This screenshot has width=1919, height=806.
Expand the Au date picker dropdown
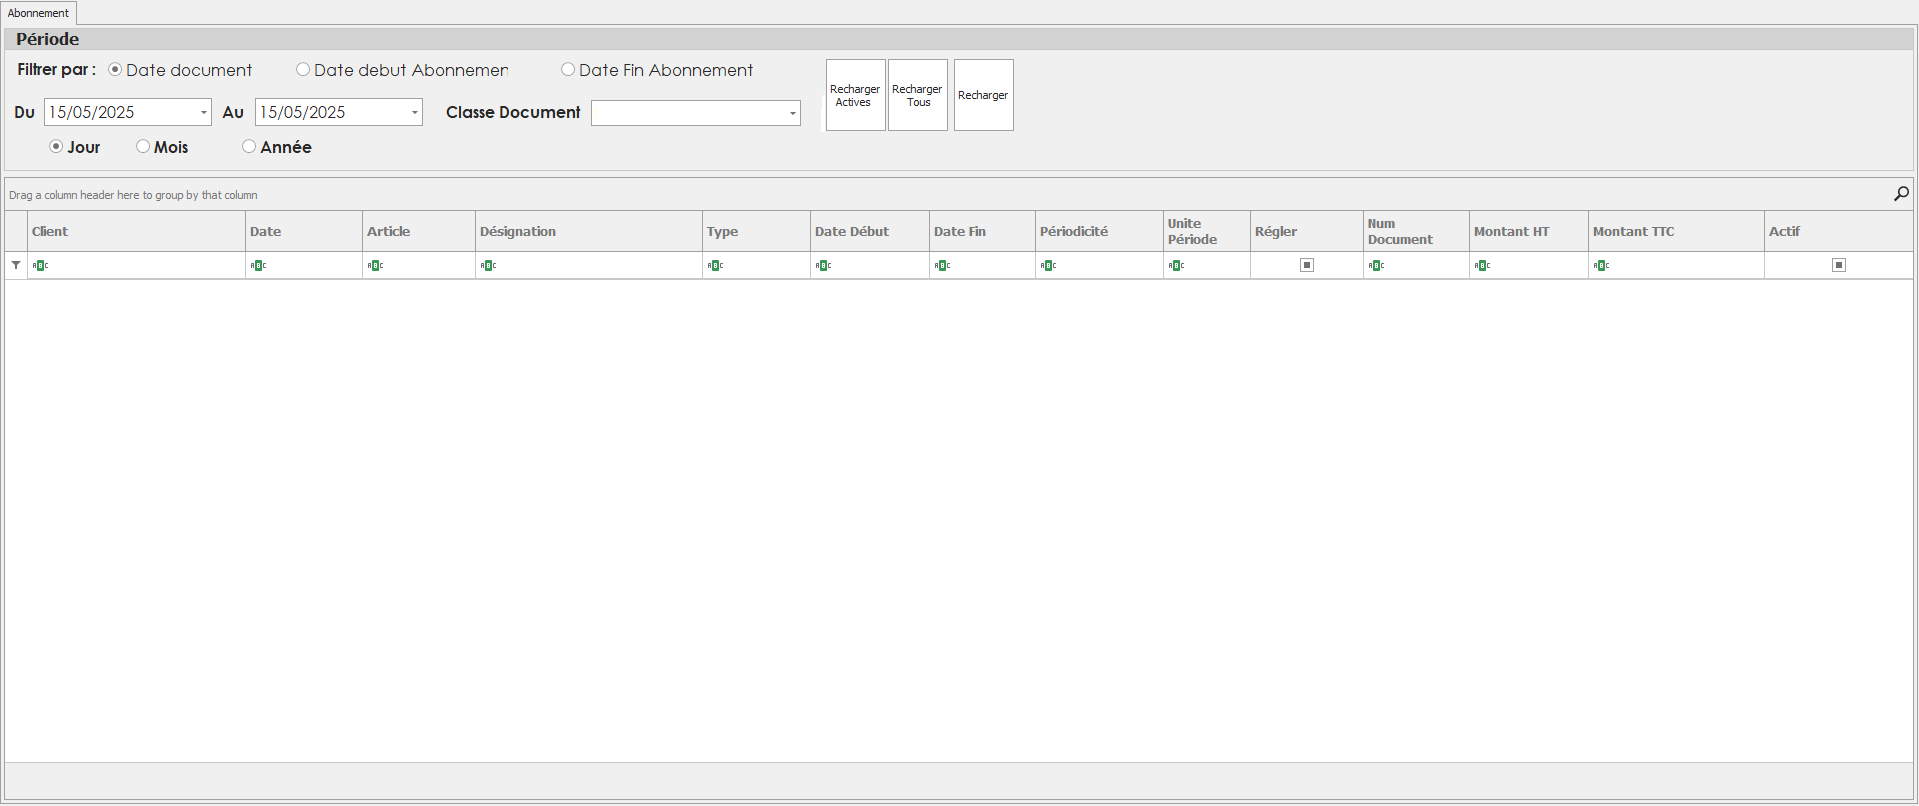point(415,113)
